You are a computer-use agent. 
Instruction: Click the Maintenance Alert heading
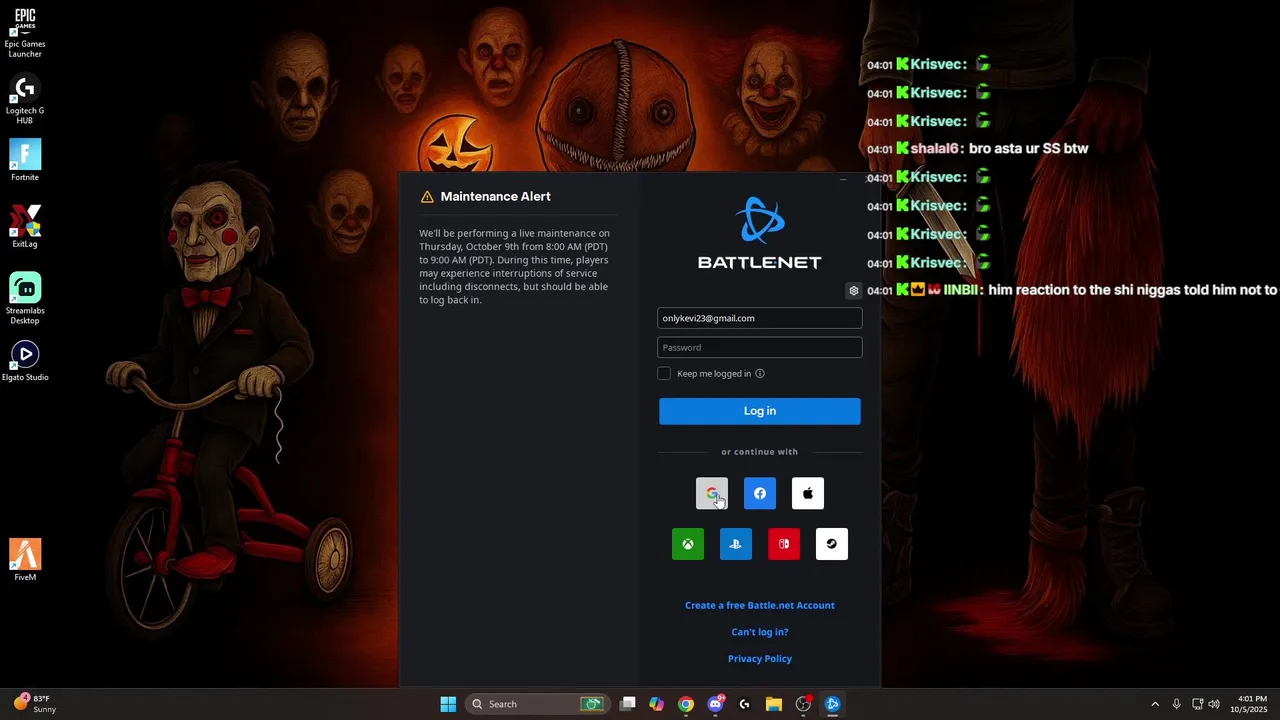pos(495,197)
